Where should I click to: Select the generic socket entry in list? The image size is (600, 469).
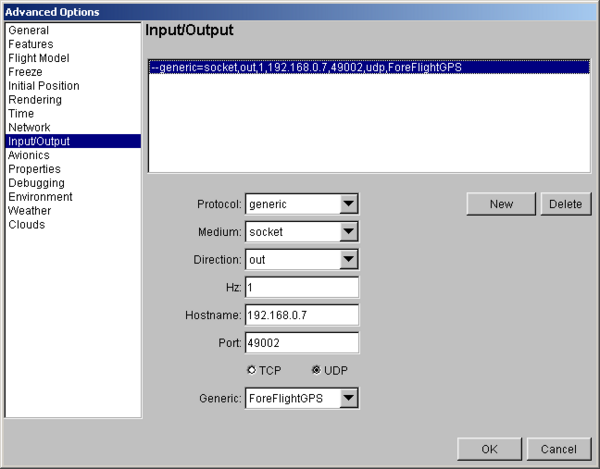(312, 67)
